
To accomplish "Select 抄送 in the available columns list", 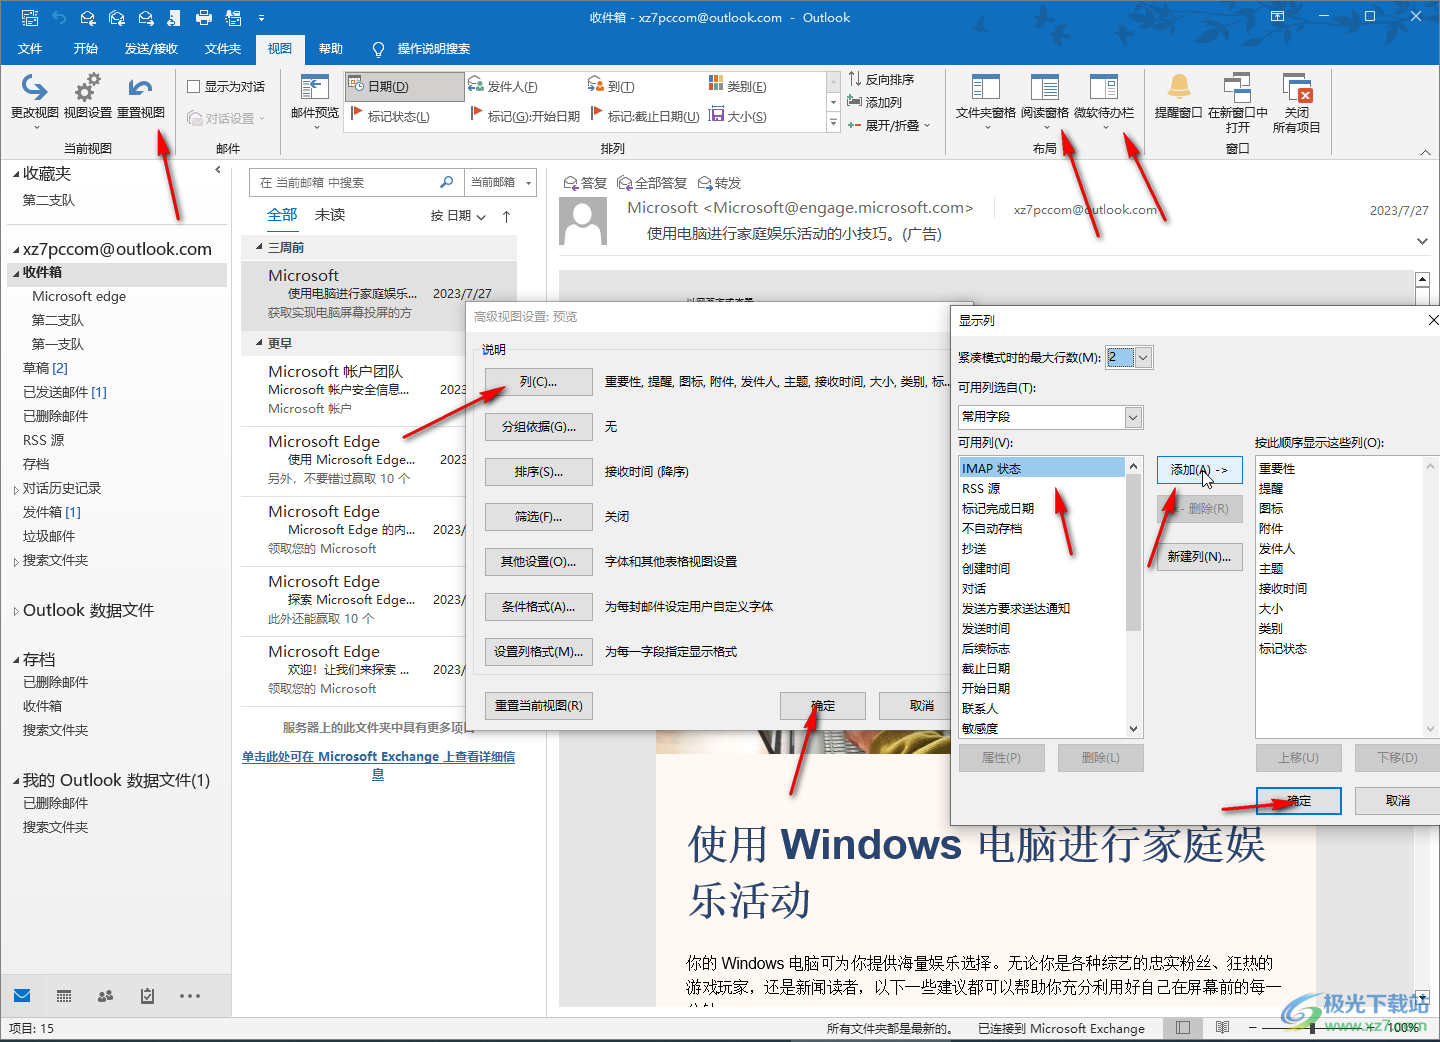I will tap(1041, 548).
